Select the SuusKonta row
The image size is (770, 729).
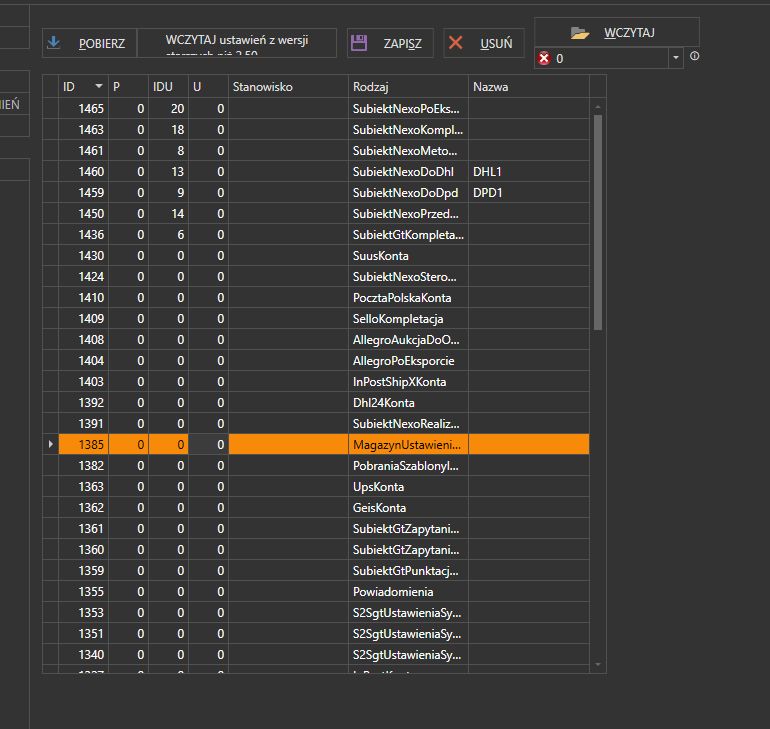(324, 255)
